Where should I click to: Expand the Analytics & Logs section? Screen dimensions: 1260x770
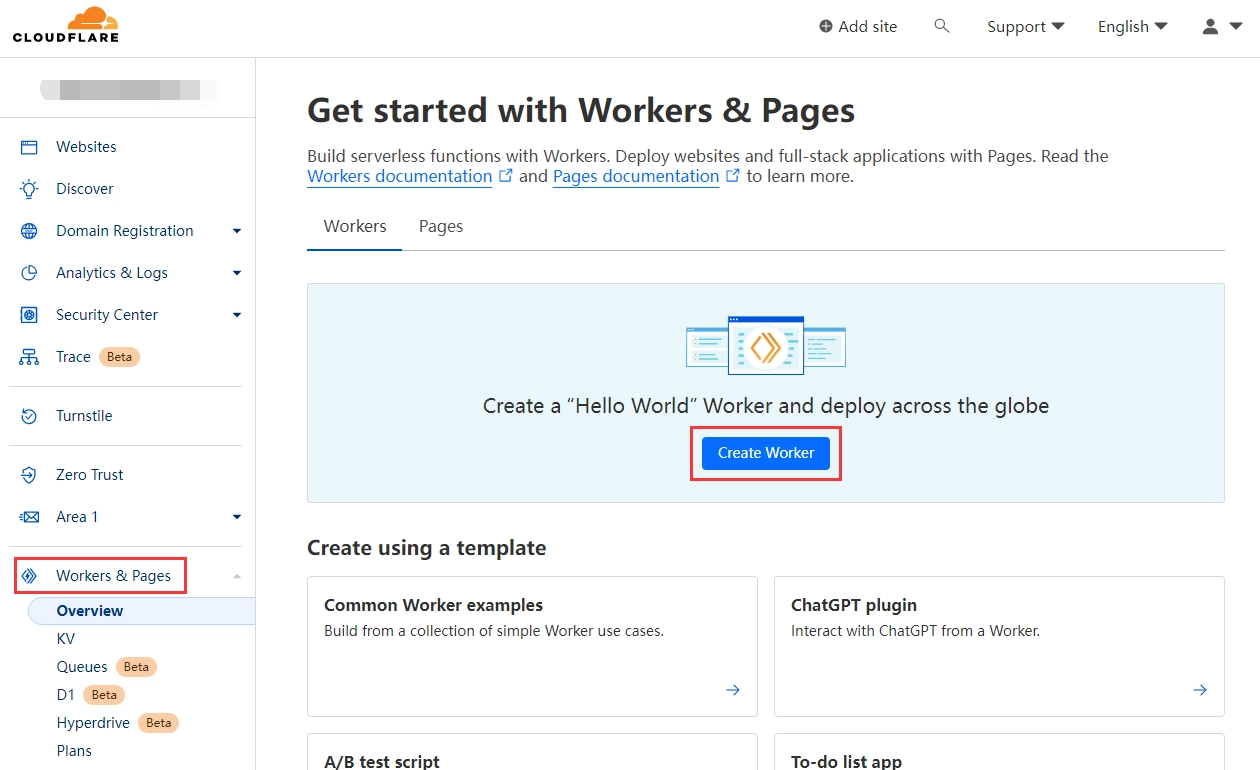pyautogui.click(x=237, y=273)
